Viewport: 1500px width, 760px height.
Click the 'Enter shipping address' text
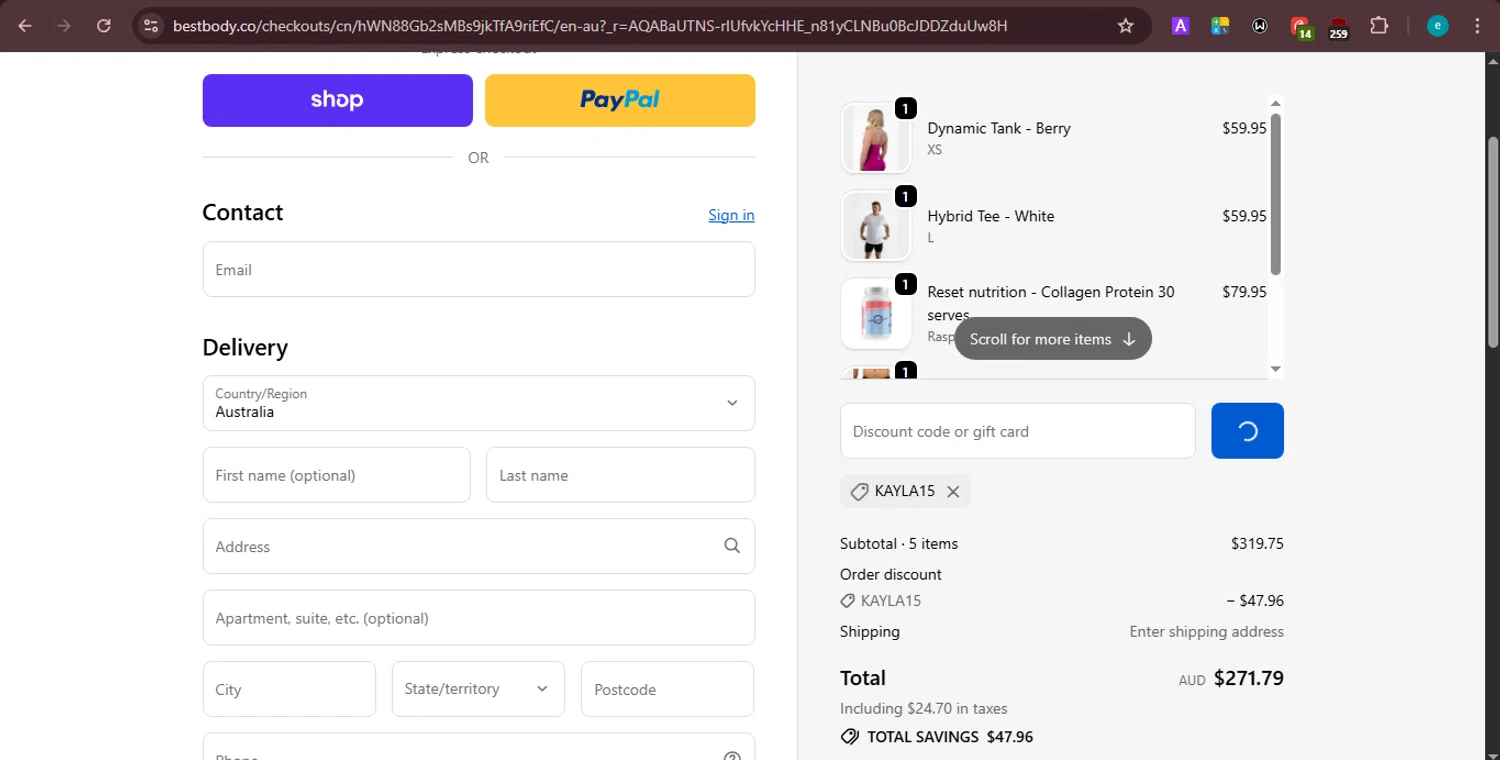click(x=1206, y=632)
